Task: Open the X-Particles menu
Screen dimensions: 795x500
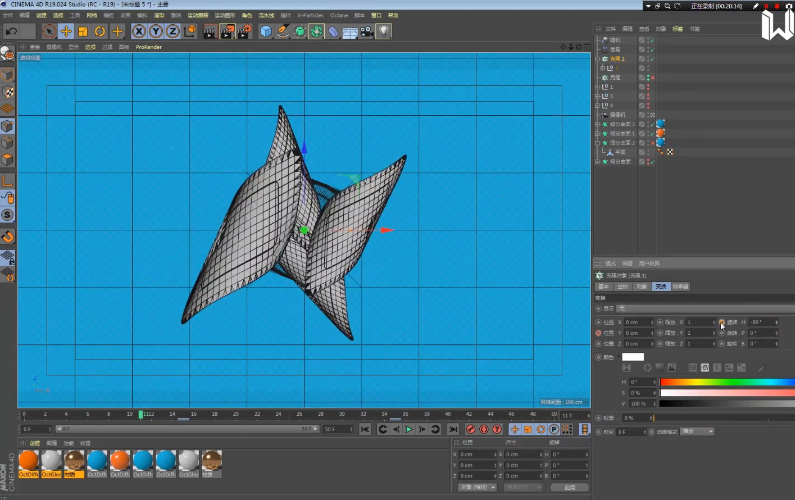Action: [310, 15]
